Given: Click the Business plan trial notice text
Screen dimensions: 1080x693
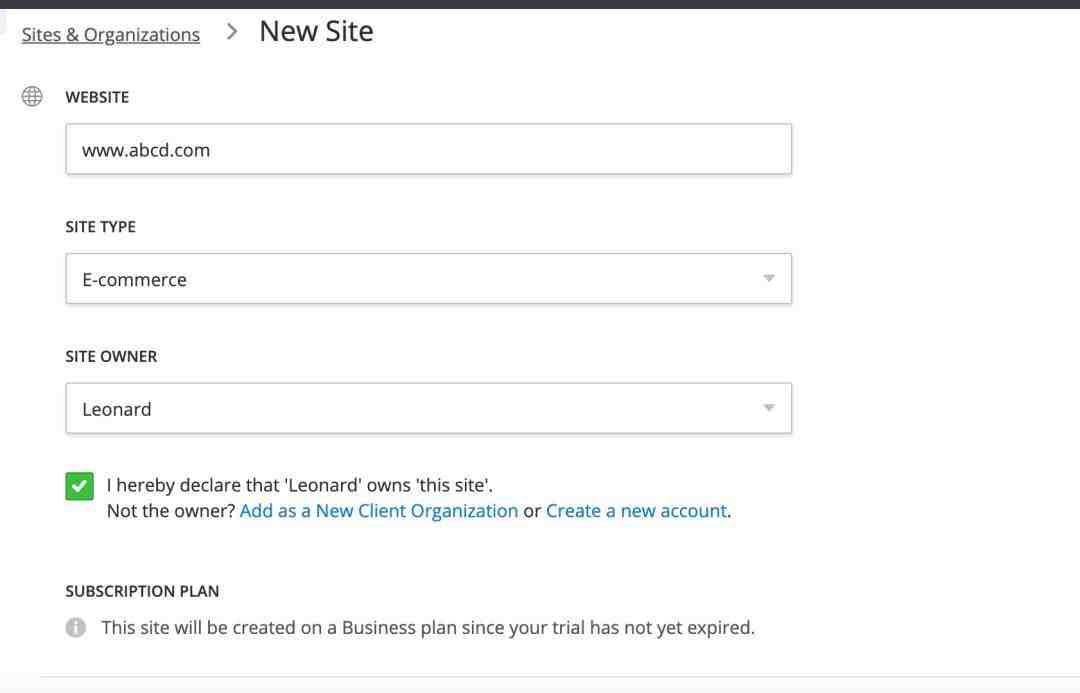Looking at the screenshot, I should [428, 628].
